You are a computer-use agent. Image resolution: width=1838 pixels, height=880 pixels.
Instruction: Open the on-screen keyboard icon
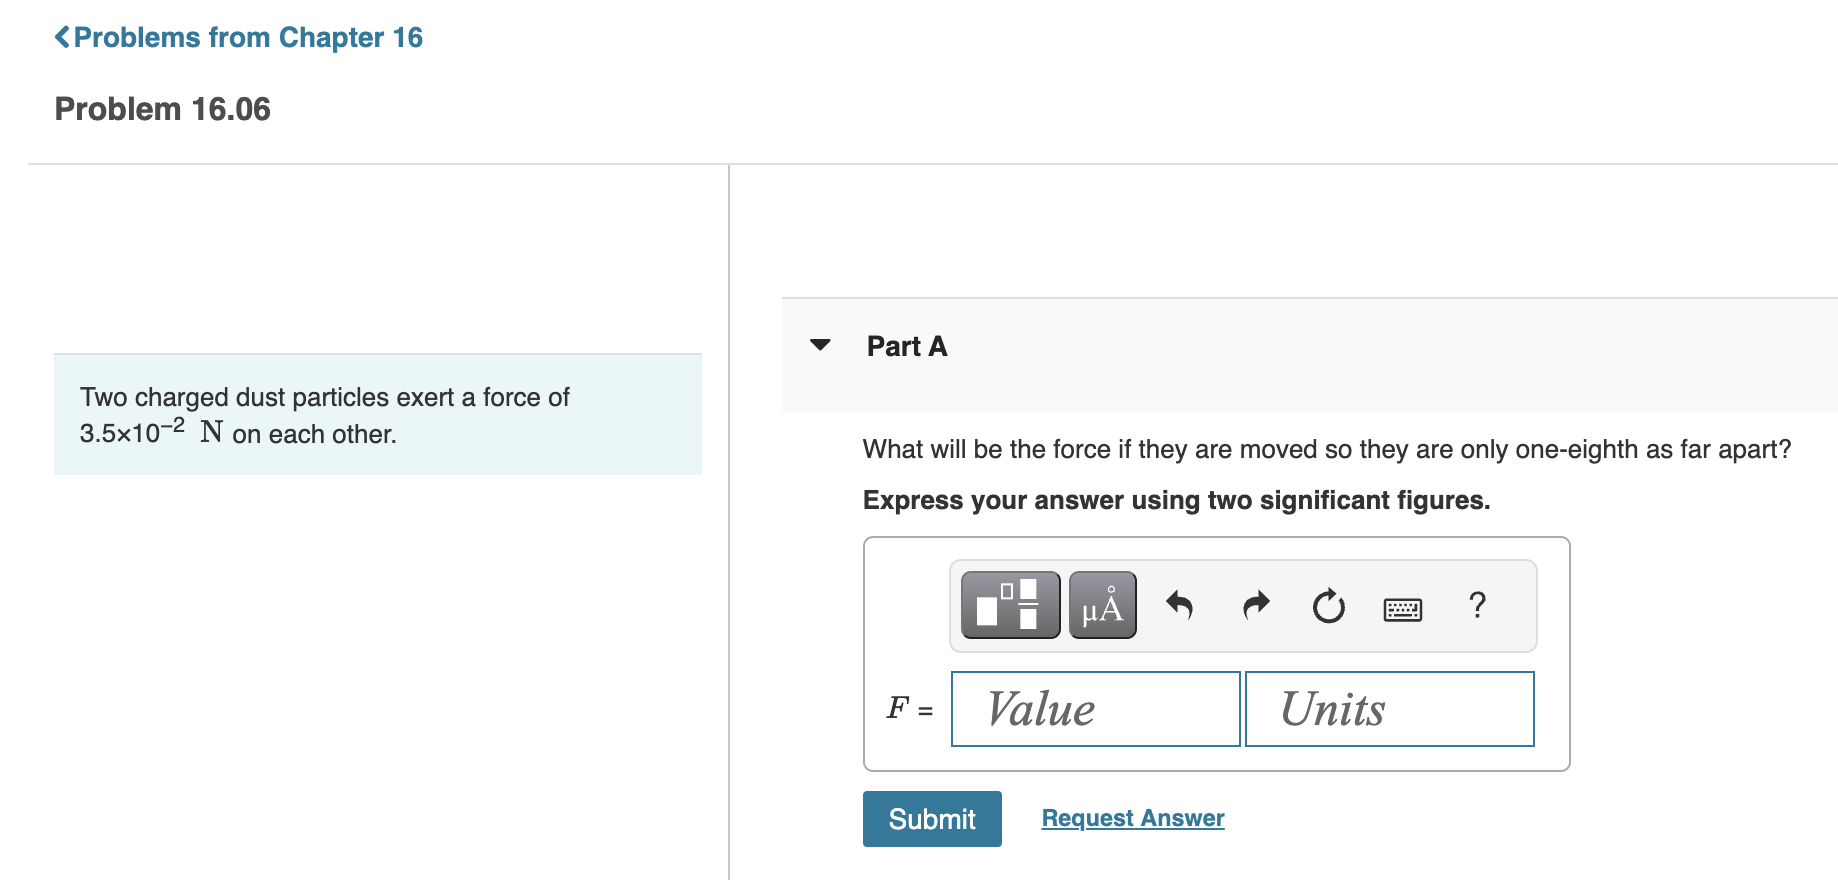coord(1401,607)
